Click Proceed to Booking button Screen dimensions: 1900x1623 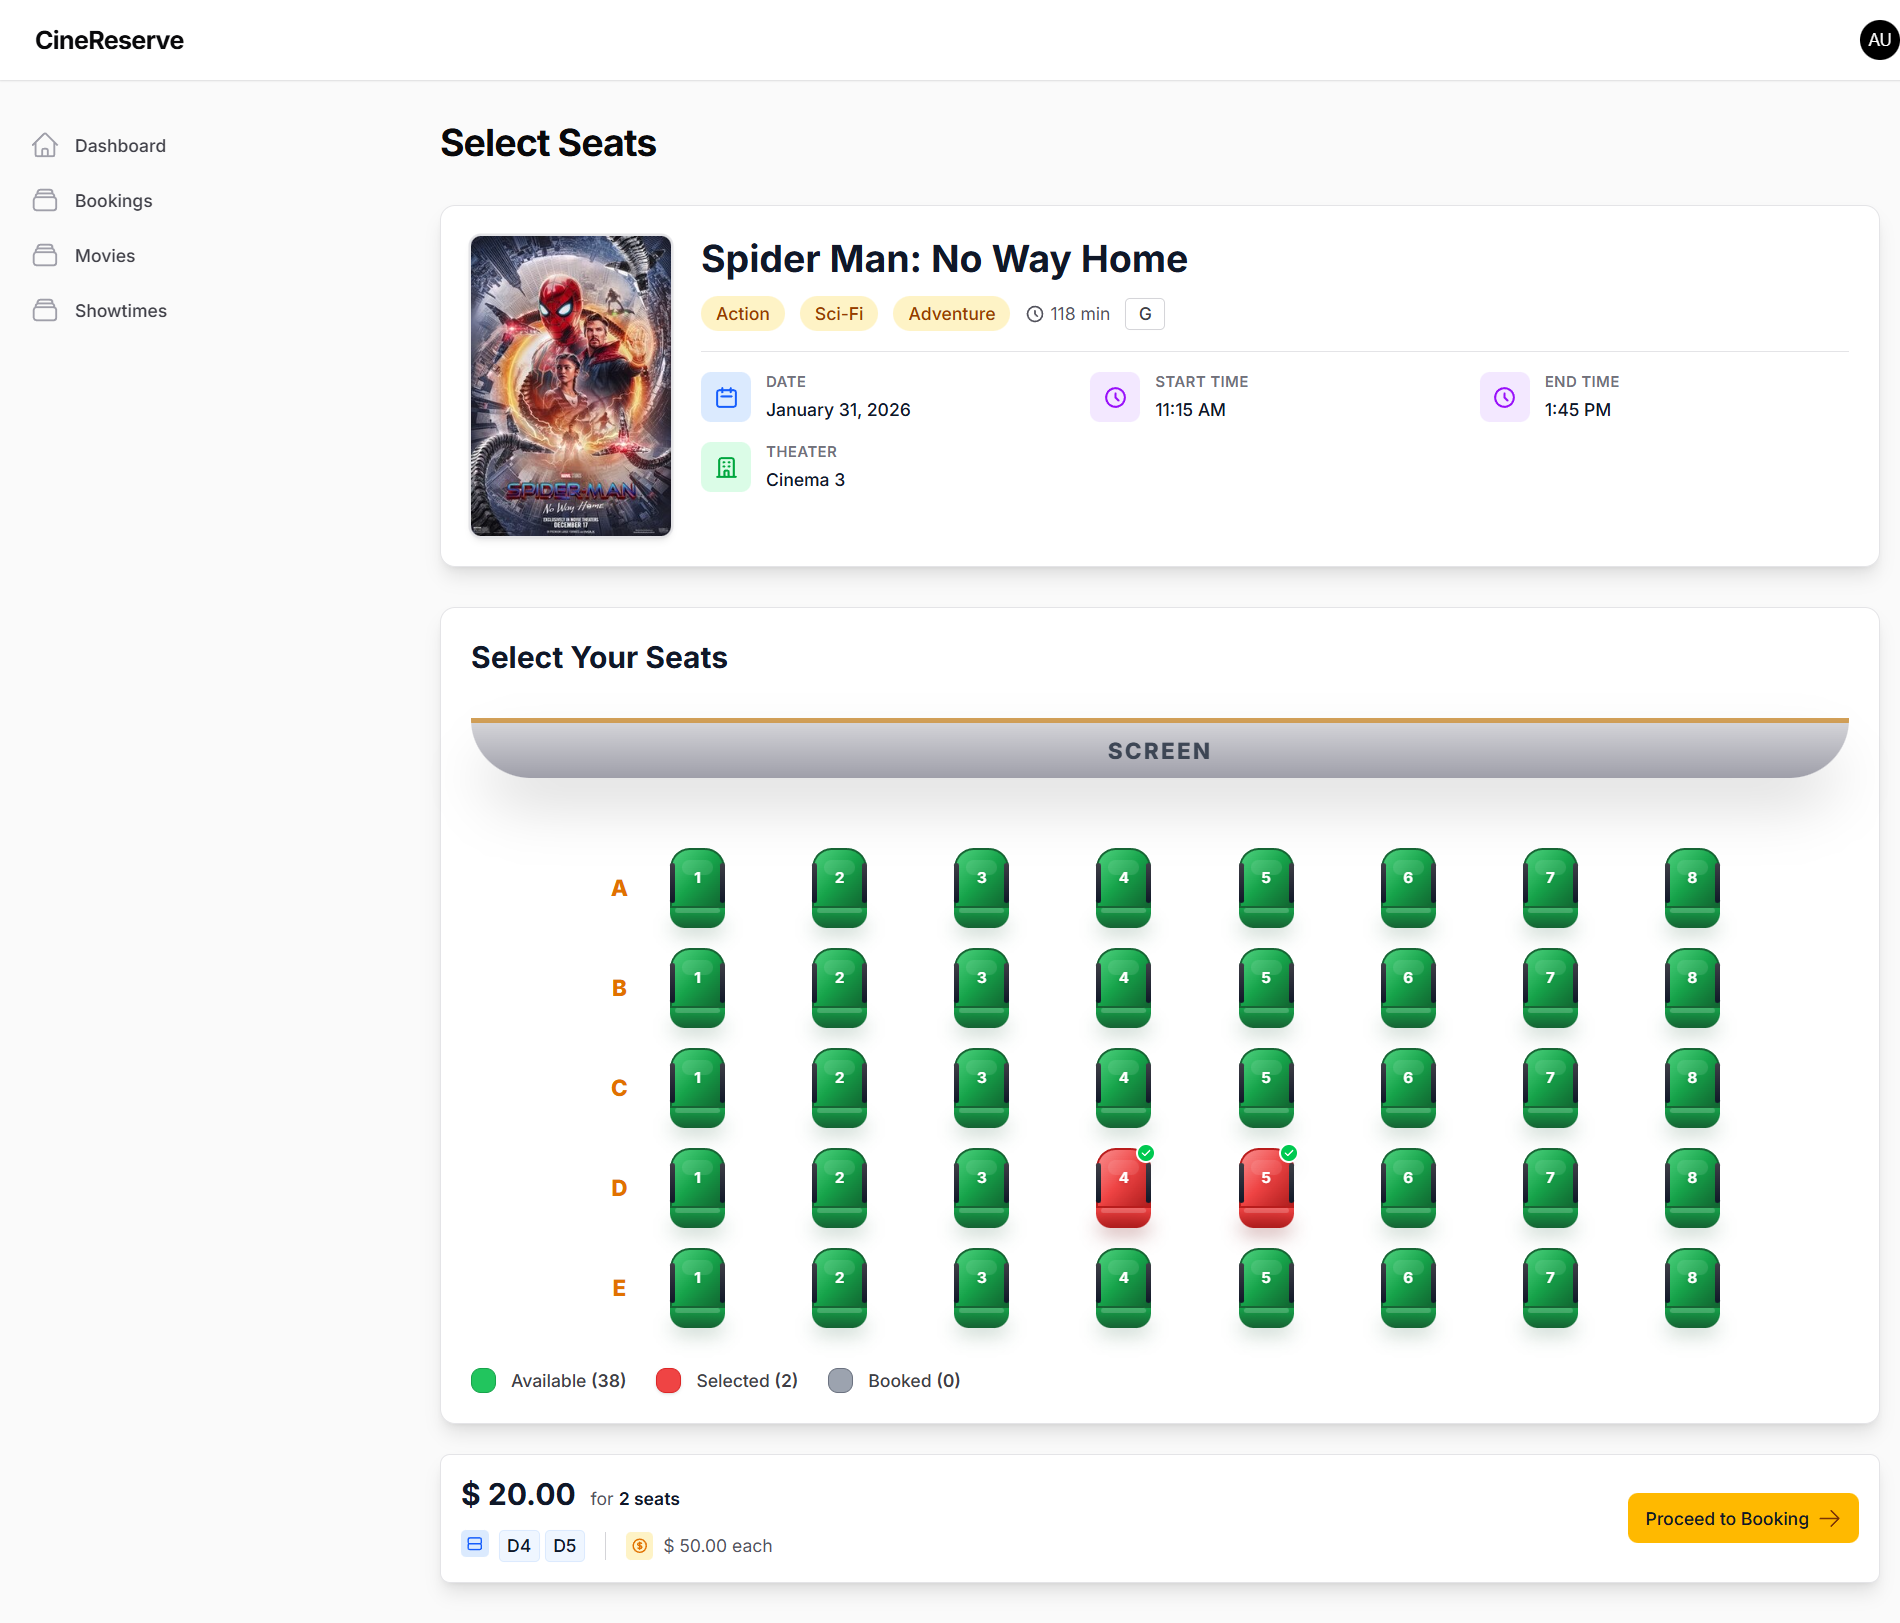[1742, 1518]
